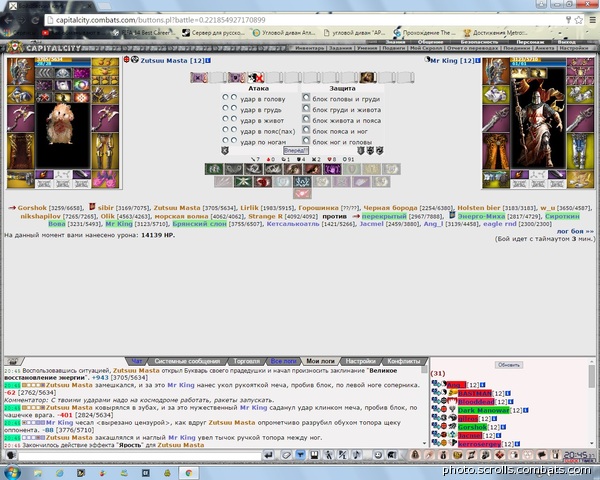Select first-hit radio for удар в живот

tap(225, 119)
